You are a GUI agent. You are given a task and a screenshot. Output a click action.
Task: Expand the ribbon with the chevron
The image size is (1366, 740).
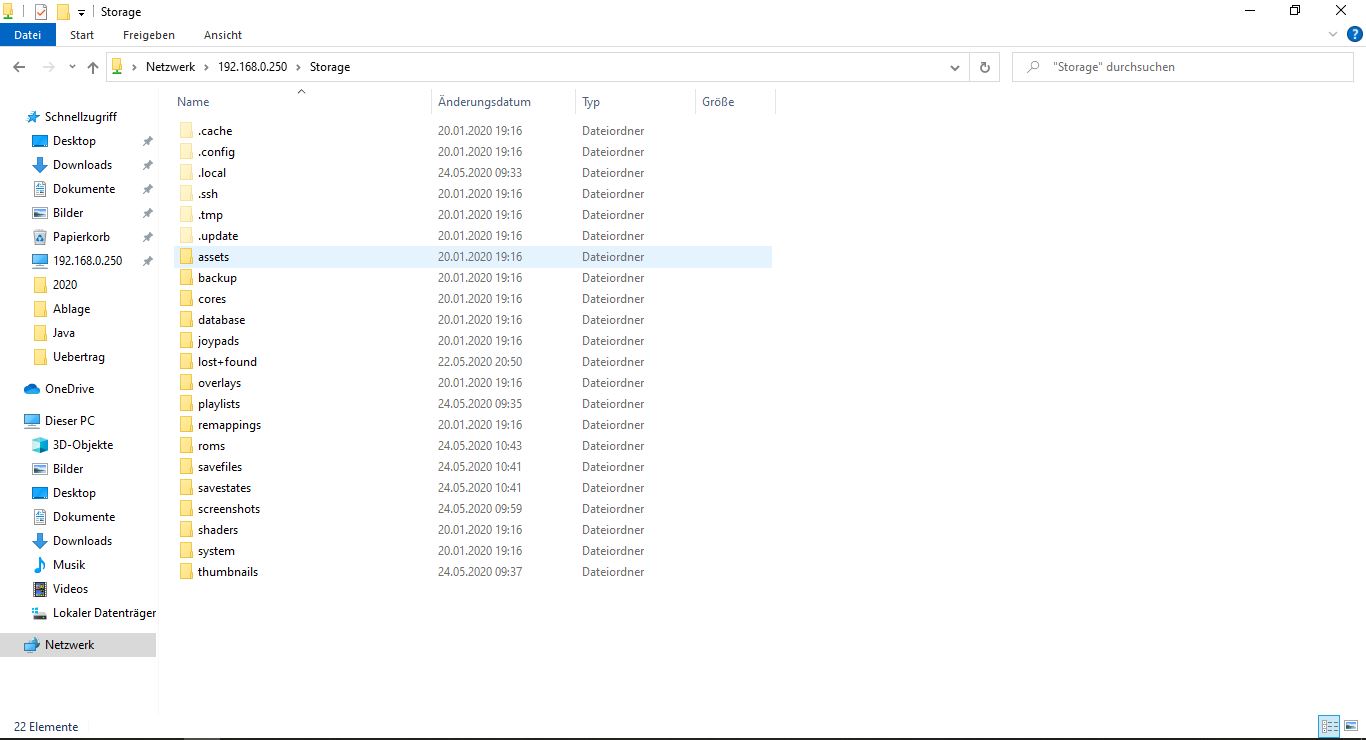[1332, 34]
